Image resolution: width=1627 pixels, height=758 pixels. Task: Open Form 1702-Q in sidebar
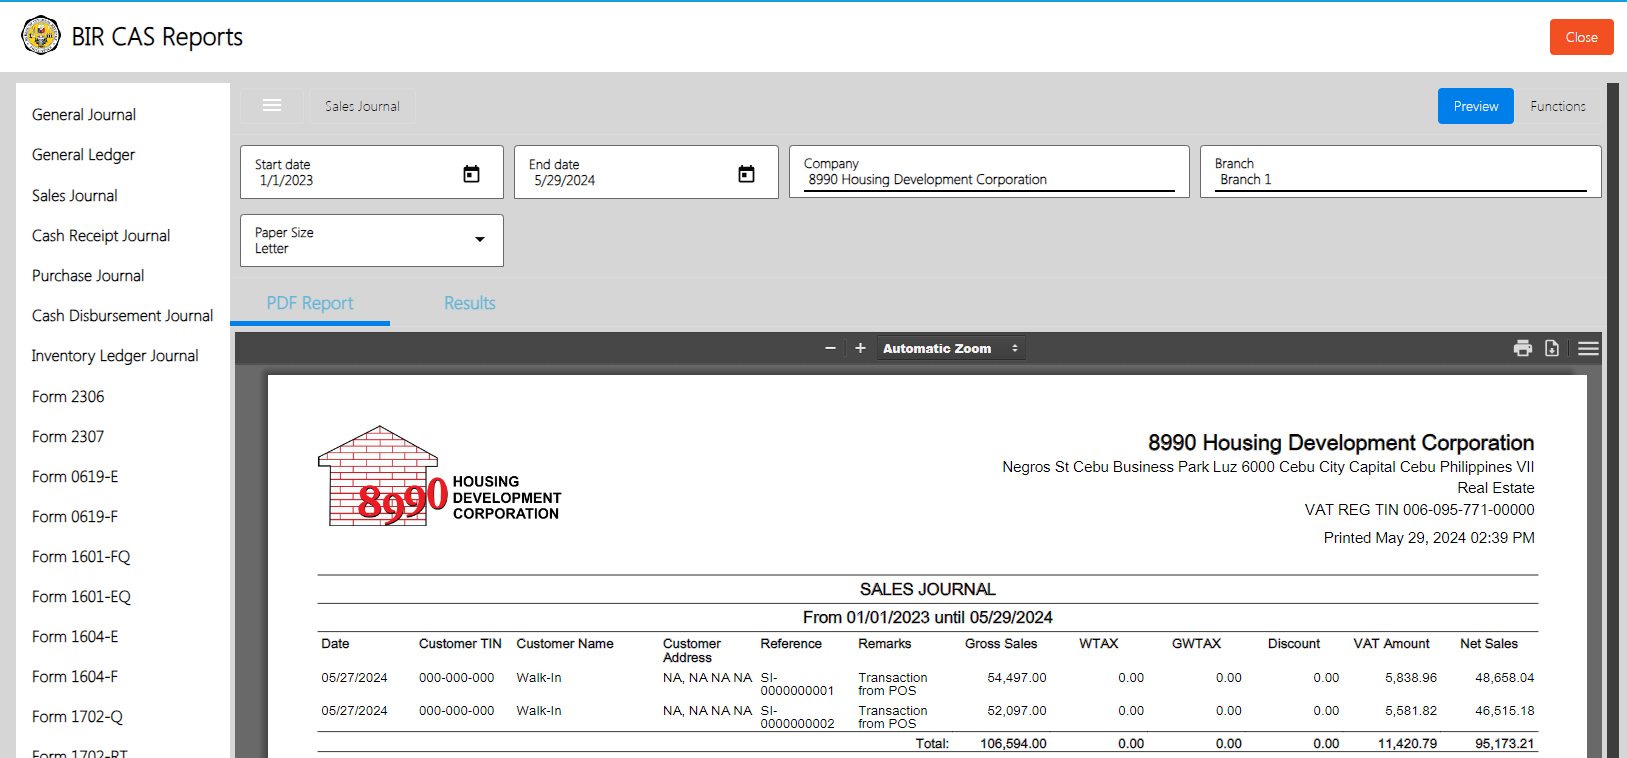(x=77, y=717)
